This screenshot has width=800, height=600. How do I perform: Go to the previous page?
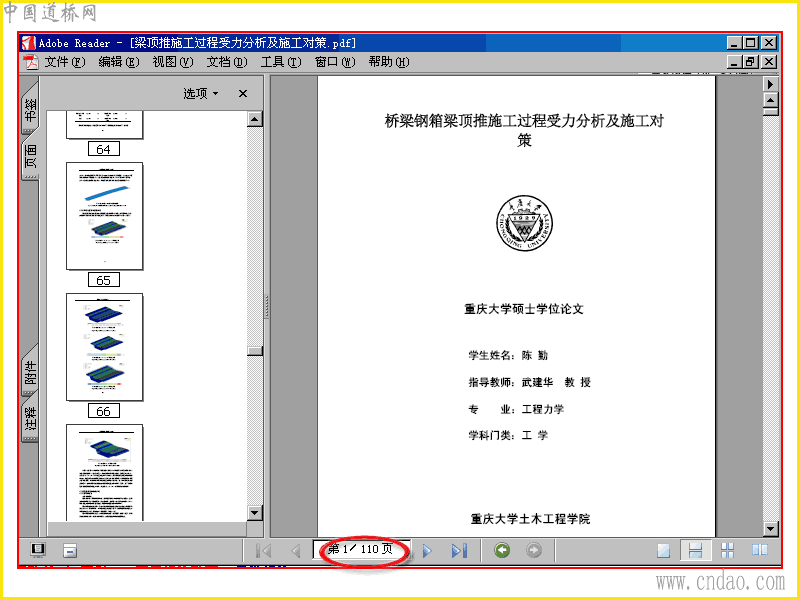(x=295, y=551)
